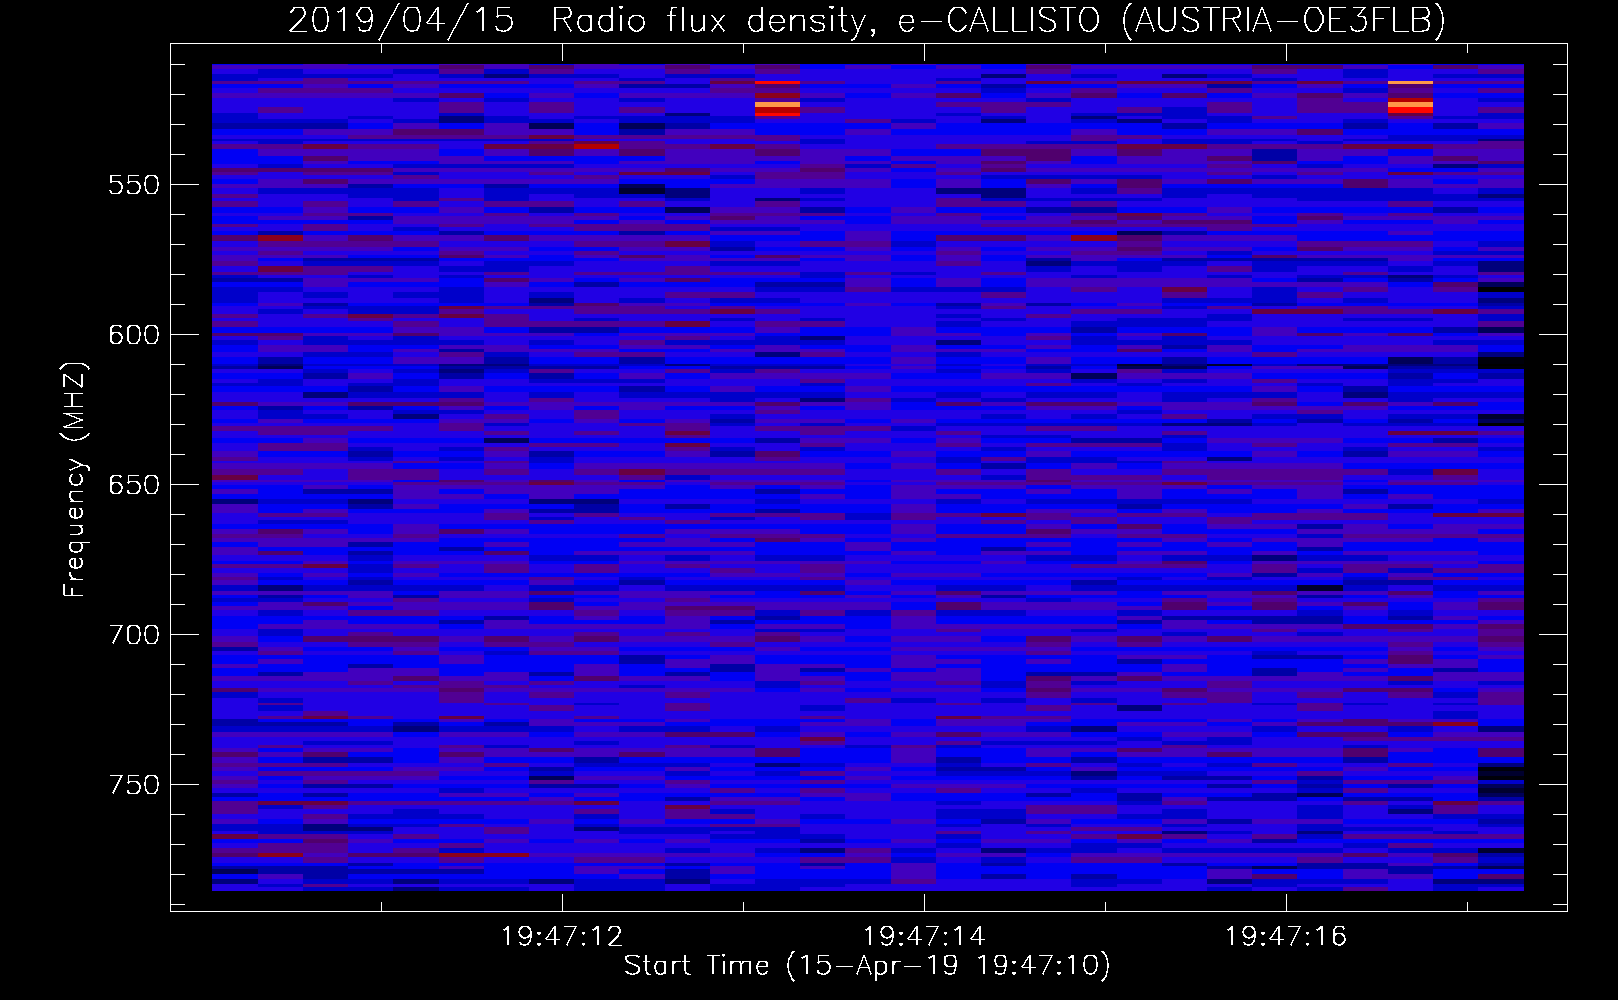Click the 650 frequency tick label
This screenshot has height=1000, width=1618.
pyautogui.click(x=134, y=485)
